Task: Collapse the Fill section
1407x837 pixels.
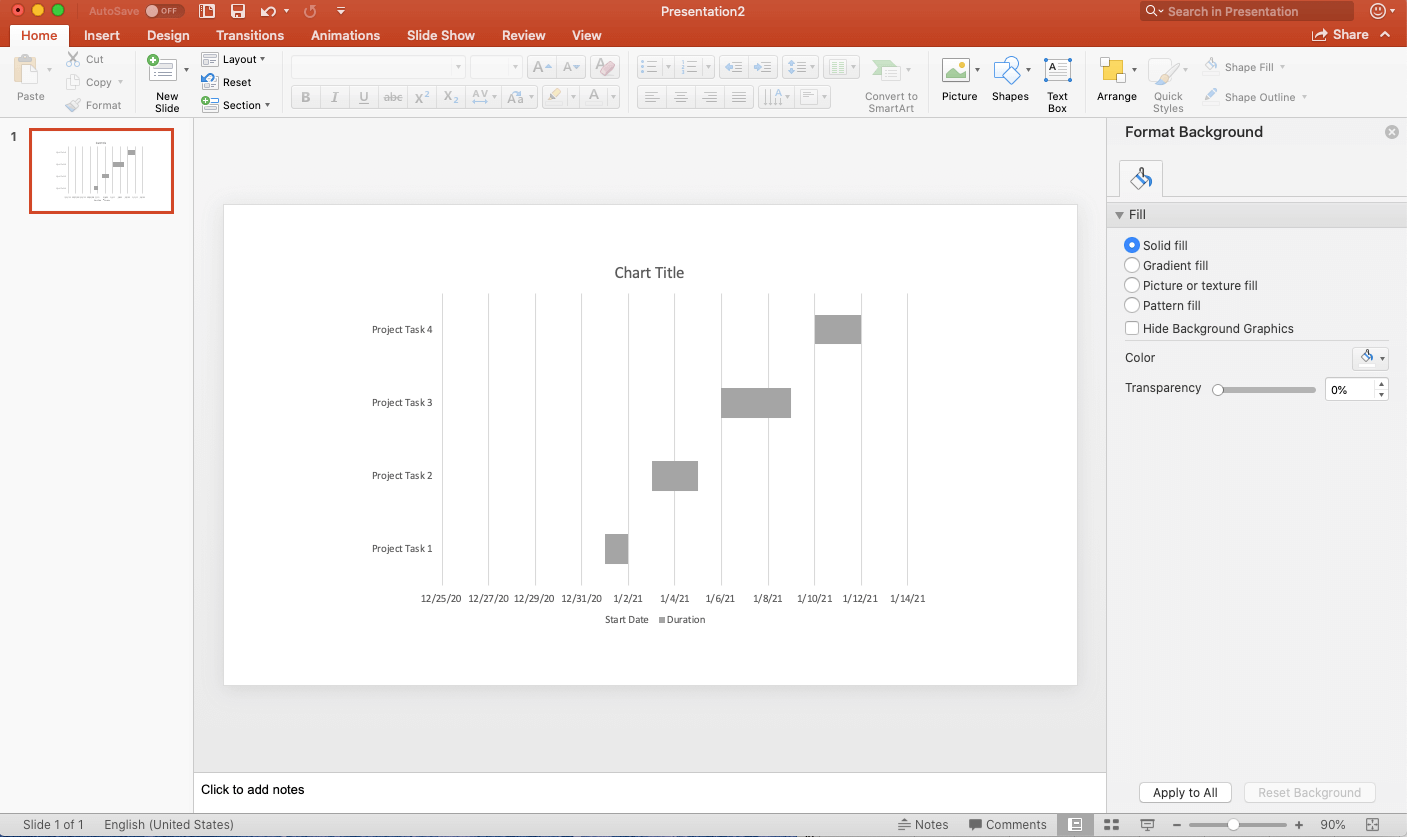Action: (1120, 215)
